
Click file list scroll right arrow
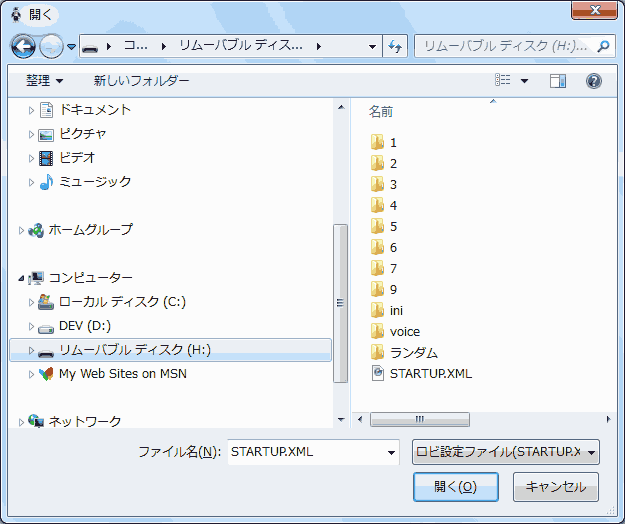click(608, 419)
